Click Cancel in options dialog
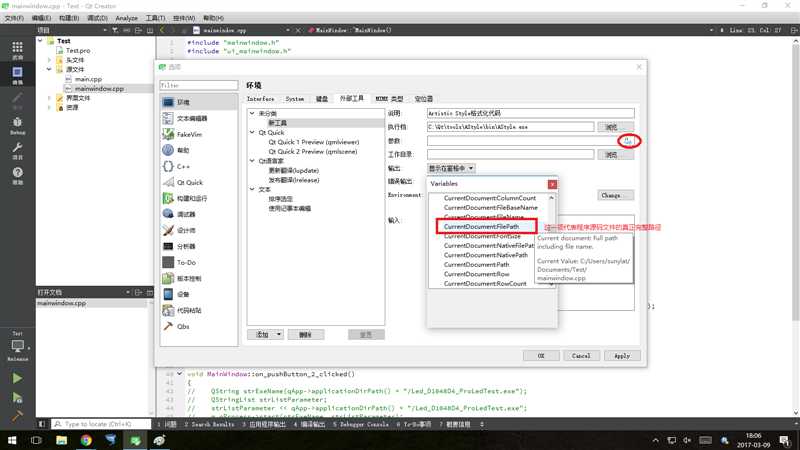 coord(581,356)
